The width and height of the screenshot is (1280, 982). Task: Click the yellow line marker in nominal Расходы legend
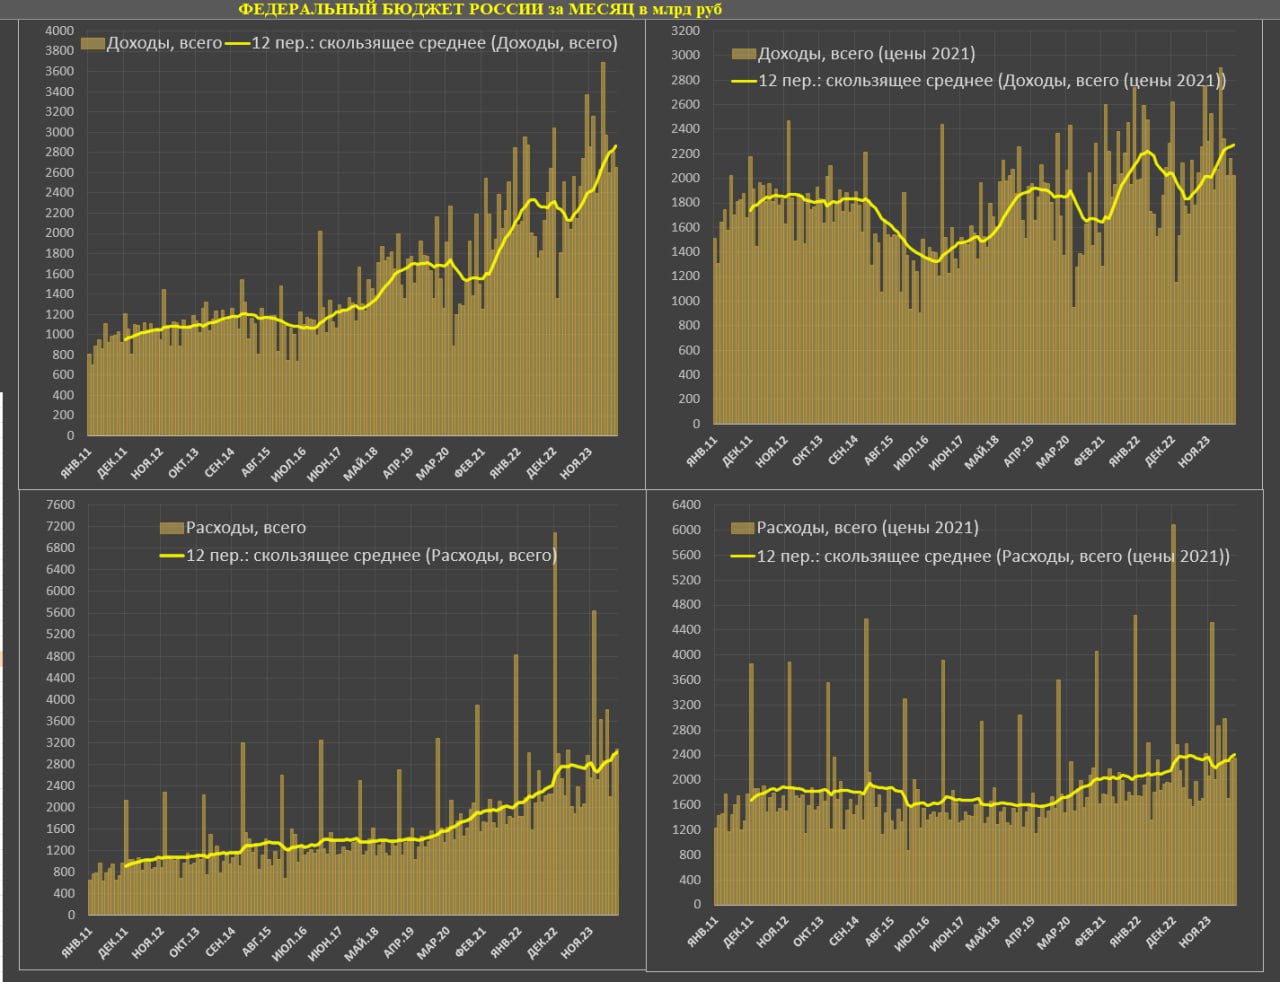click(172, 556)
